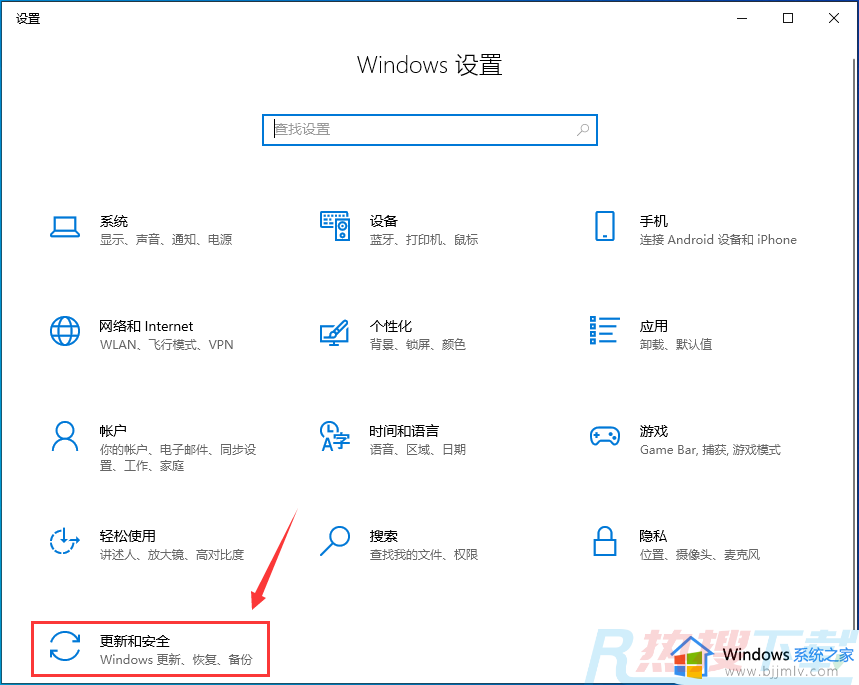Open the 更新和安全 refresh-arrows icon
The width and height of the screenshot is (859, 685).
[x=65, y=646]
